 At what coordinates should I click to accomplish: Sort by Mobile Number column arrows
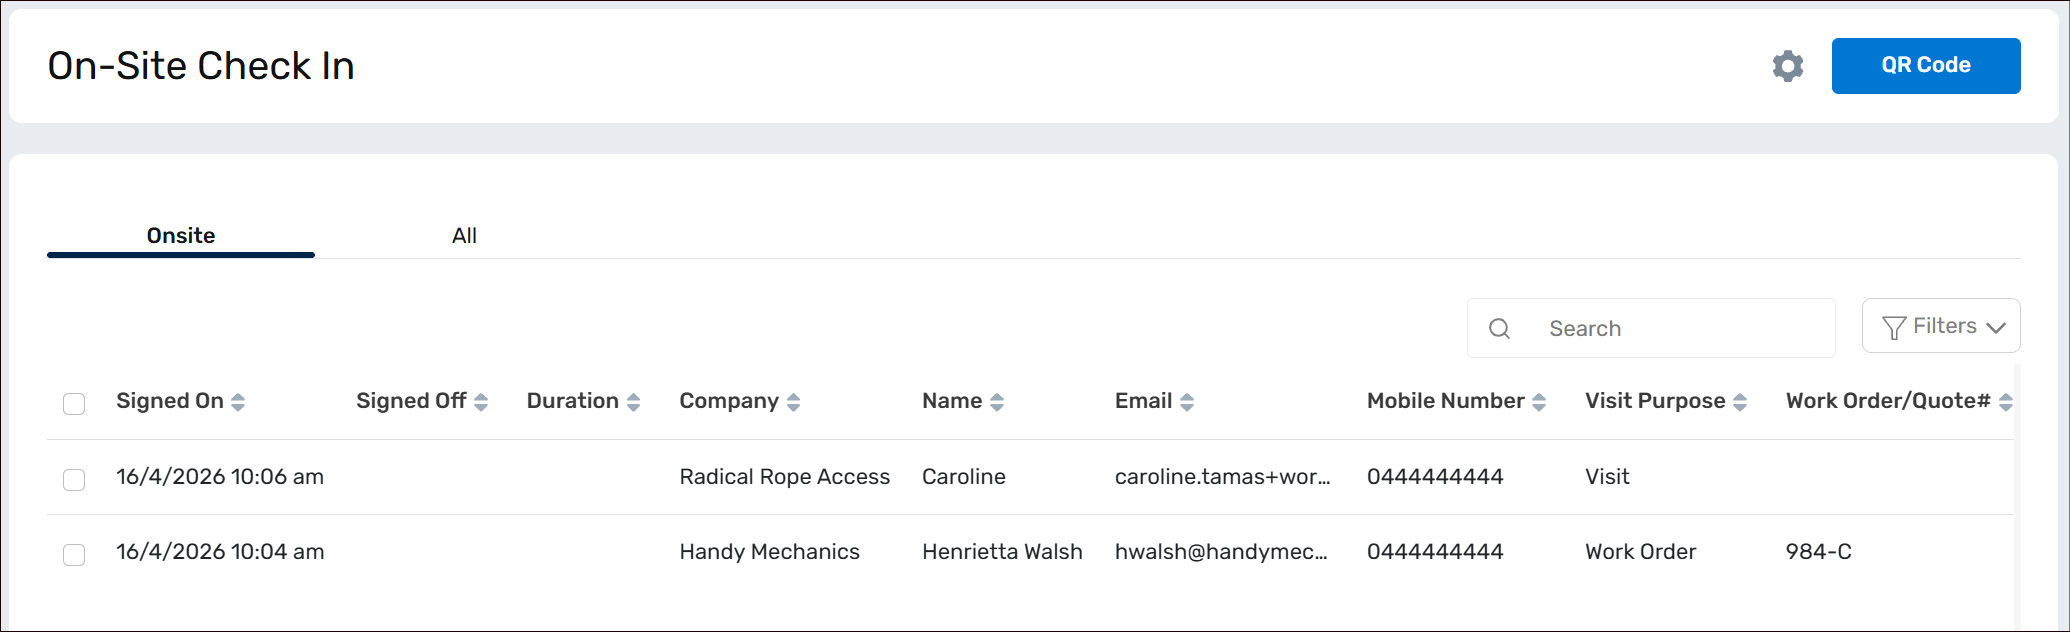coord(1539,402)
